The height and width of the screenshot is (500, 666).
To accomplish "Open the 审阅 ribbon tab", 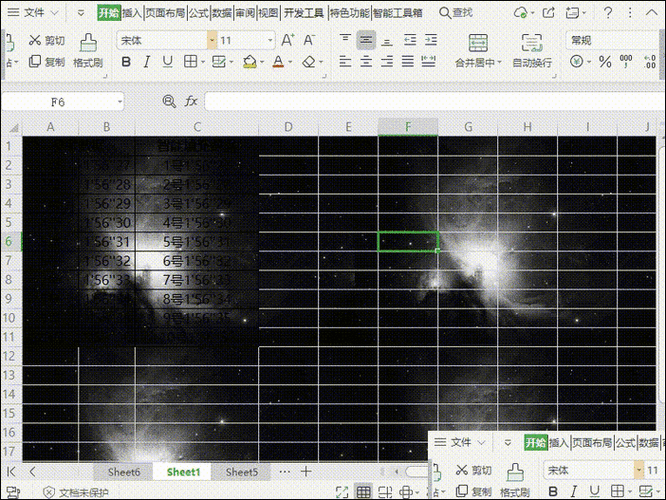I will coord(246,13).
